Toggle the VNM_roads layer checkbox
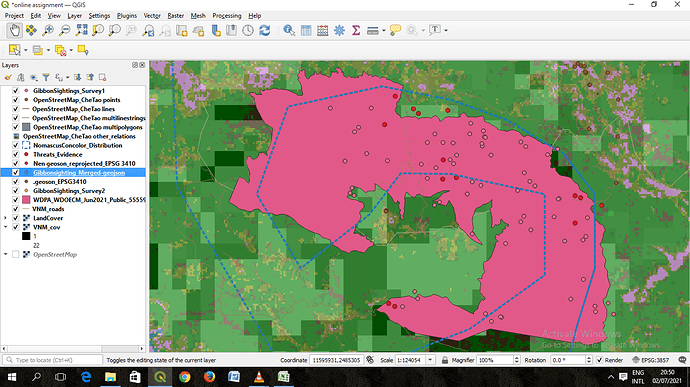 coord(16,209)
